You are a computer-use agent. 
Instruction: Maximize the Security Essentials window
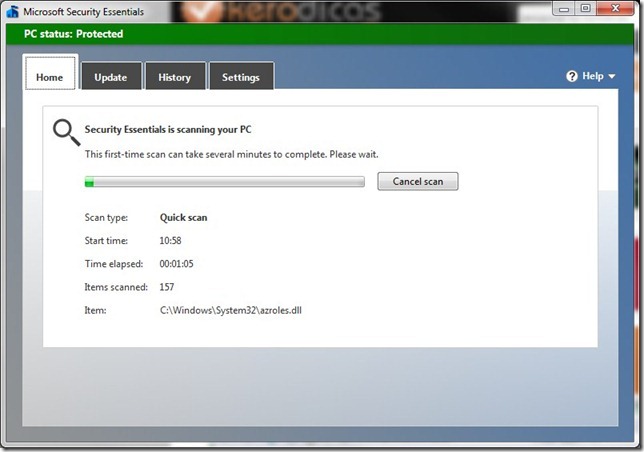point(586,9)
